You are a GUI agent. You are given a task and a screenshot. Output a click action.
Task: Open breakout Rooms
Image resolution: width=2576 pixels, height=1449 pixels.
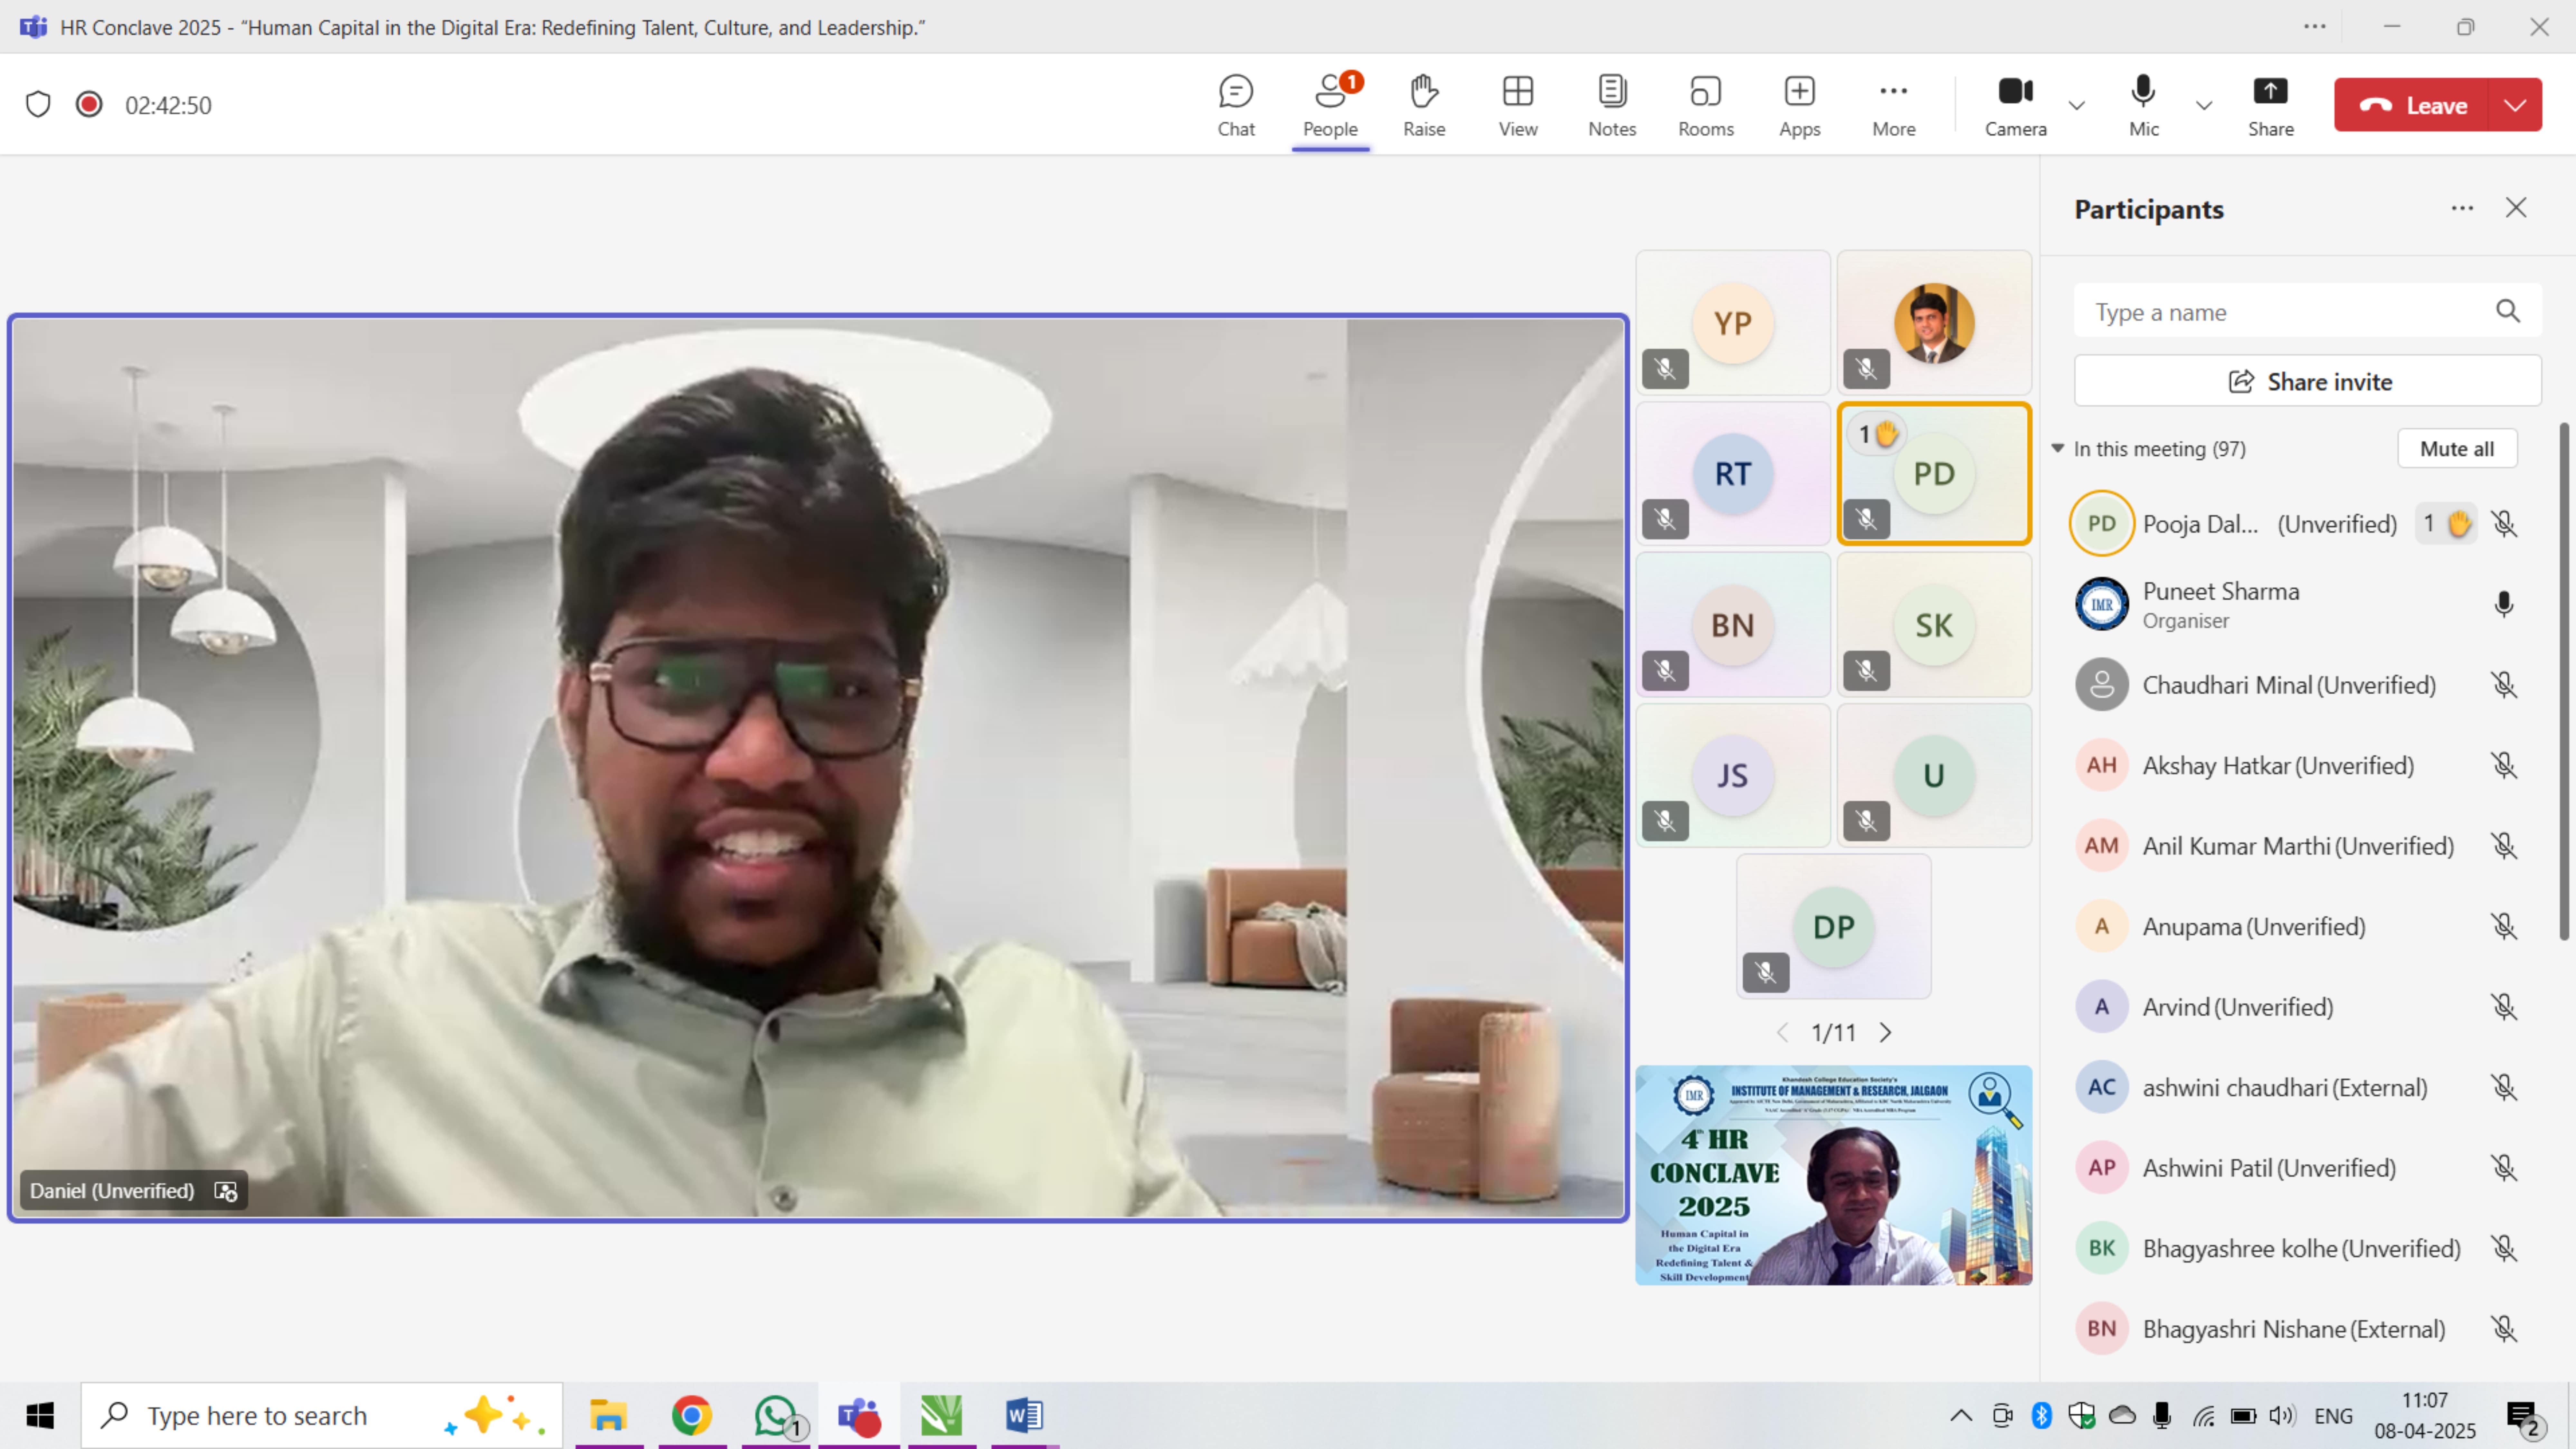(x=1706, y=105)
